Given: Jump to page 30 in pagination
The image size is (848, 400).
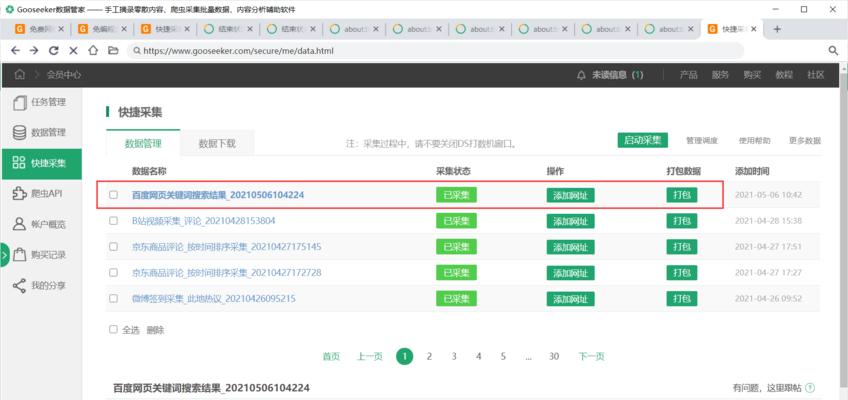Looking at the screenshot, I should coord(554,356).
